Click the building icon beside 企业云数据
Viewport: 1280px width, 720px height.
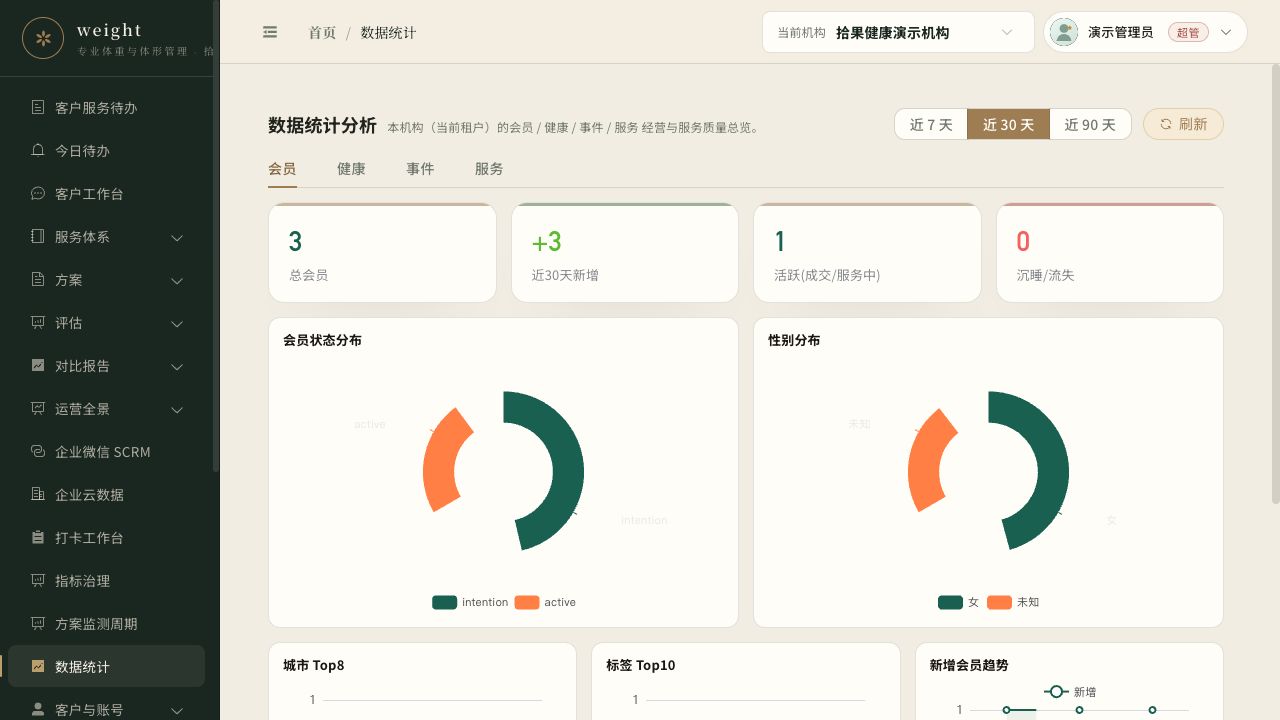(x=38, y=494)
